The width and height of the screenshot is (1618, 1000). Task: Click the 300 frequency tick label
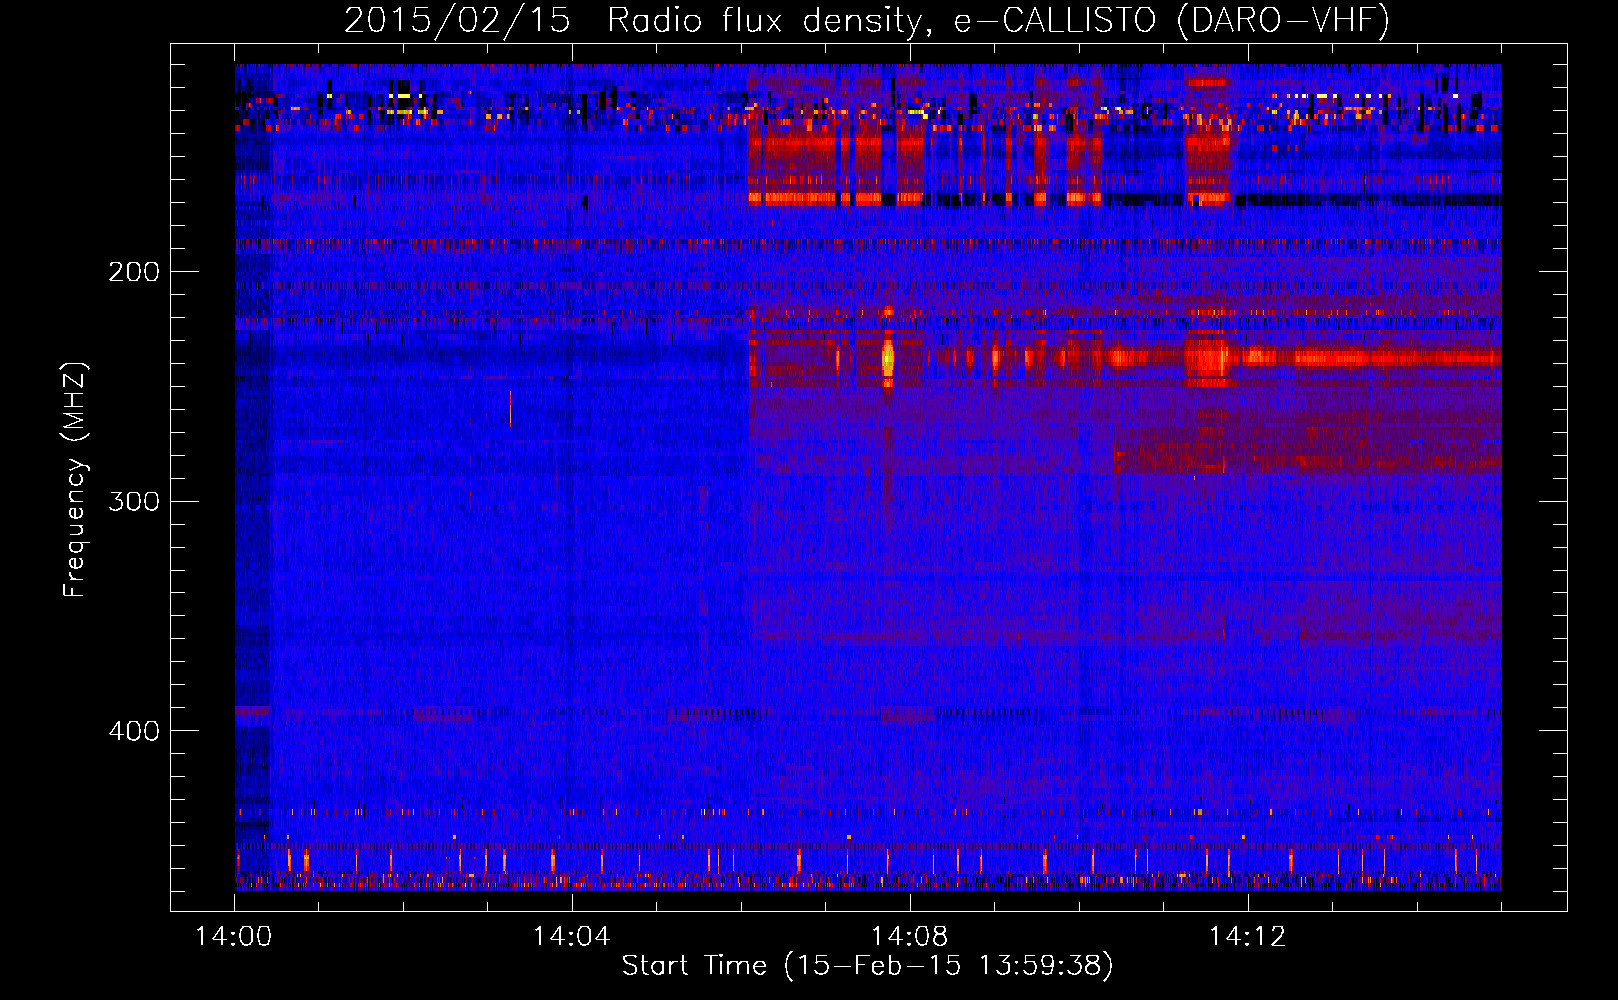click(x=134, y=501)
